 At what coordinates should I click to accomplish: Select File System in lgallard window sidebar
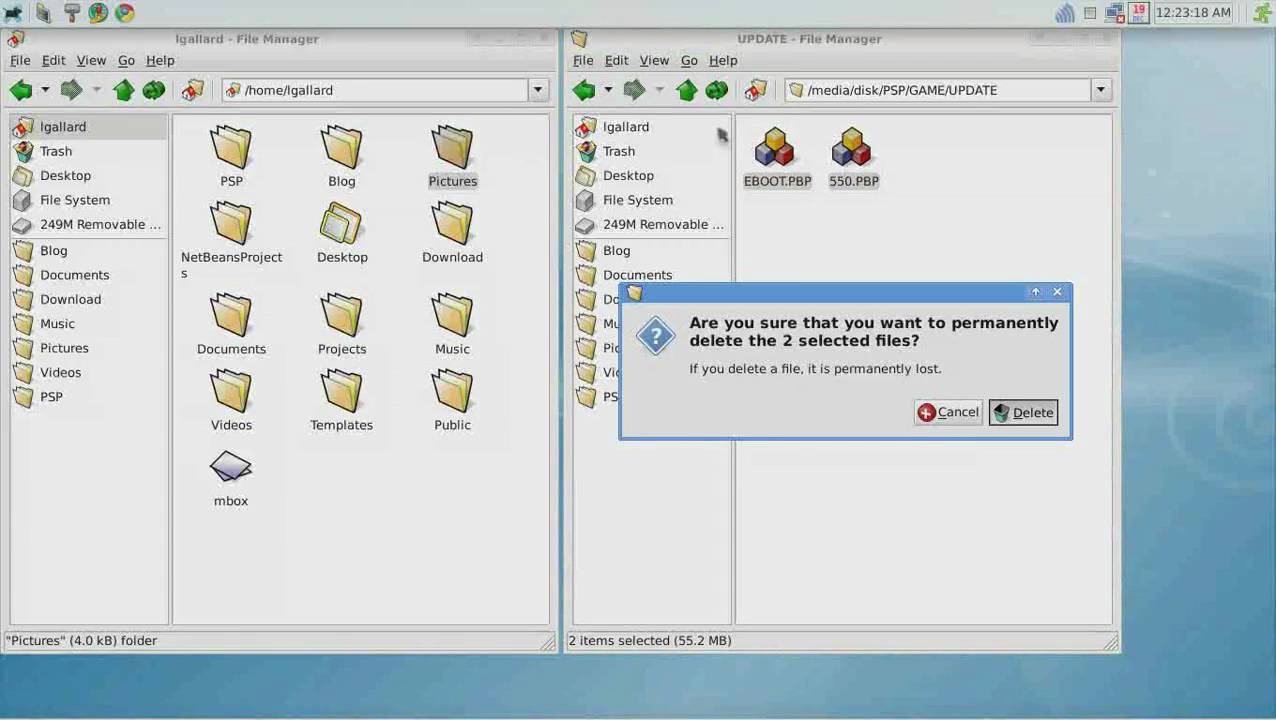click(x=89, y=200)
